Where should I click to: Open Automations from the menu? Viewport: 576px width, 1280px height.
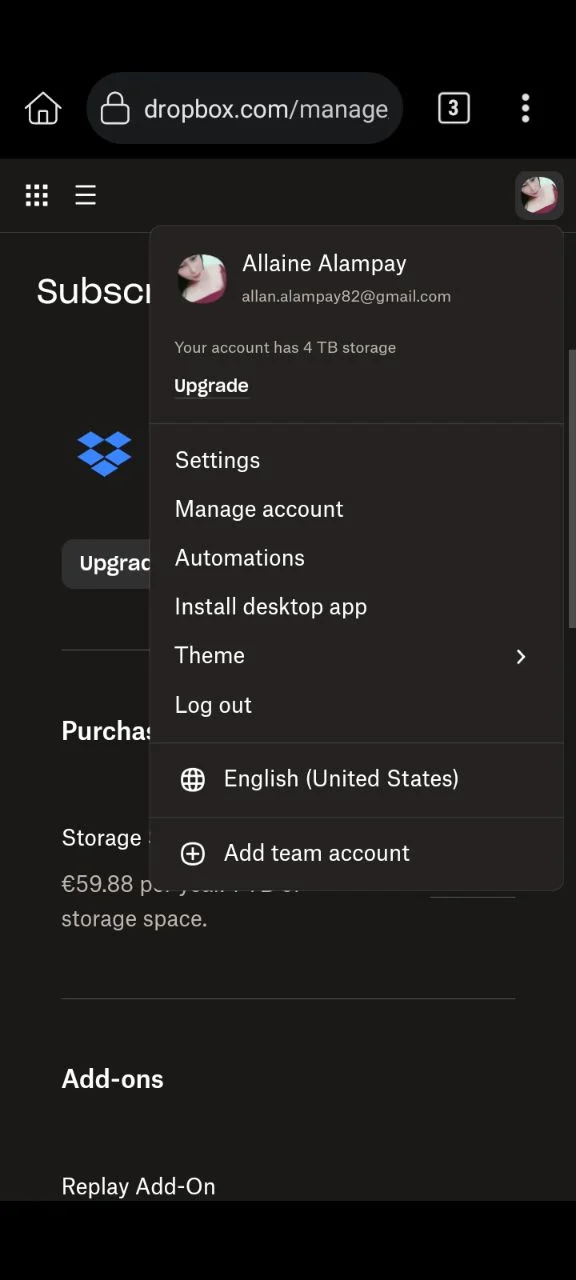(240, 558)
